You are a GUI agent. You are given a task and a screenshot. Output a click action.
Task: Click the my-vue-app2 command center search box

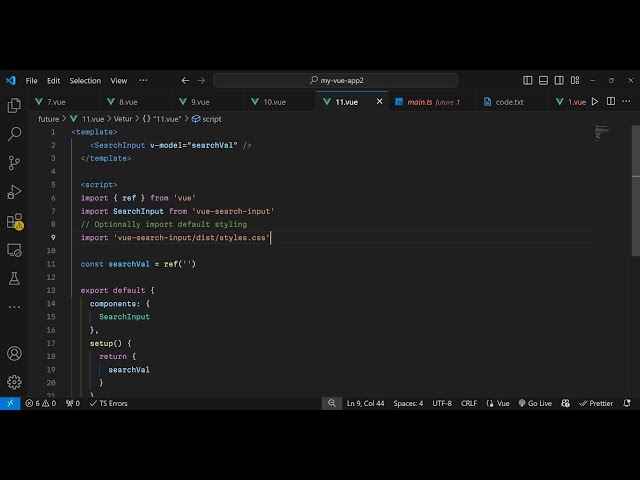coord(335,80)
